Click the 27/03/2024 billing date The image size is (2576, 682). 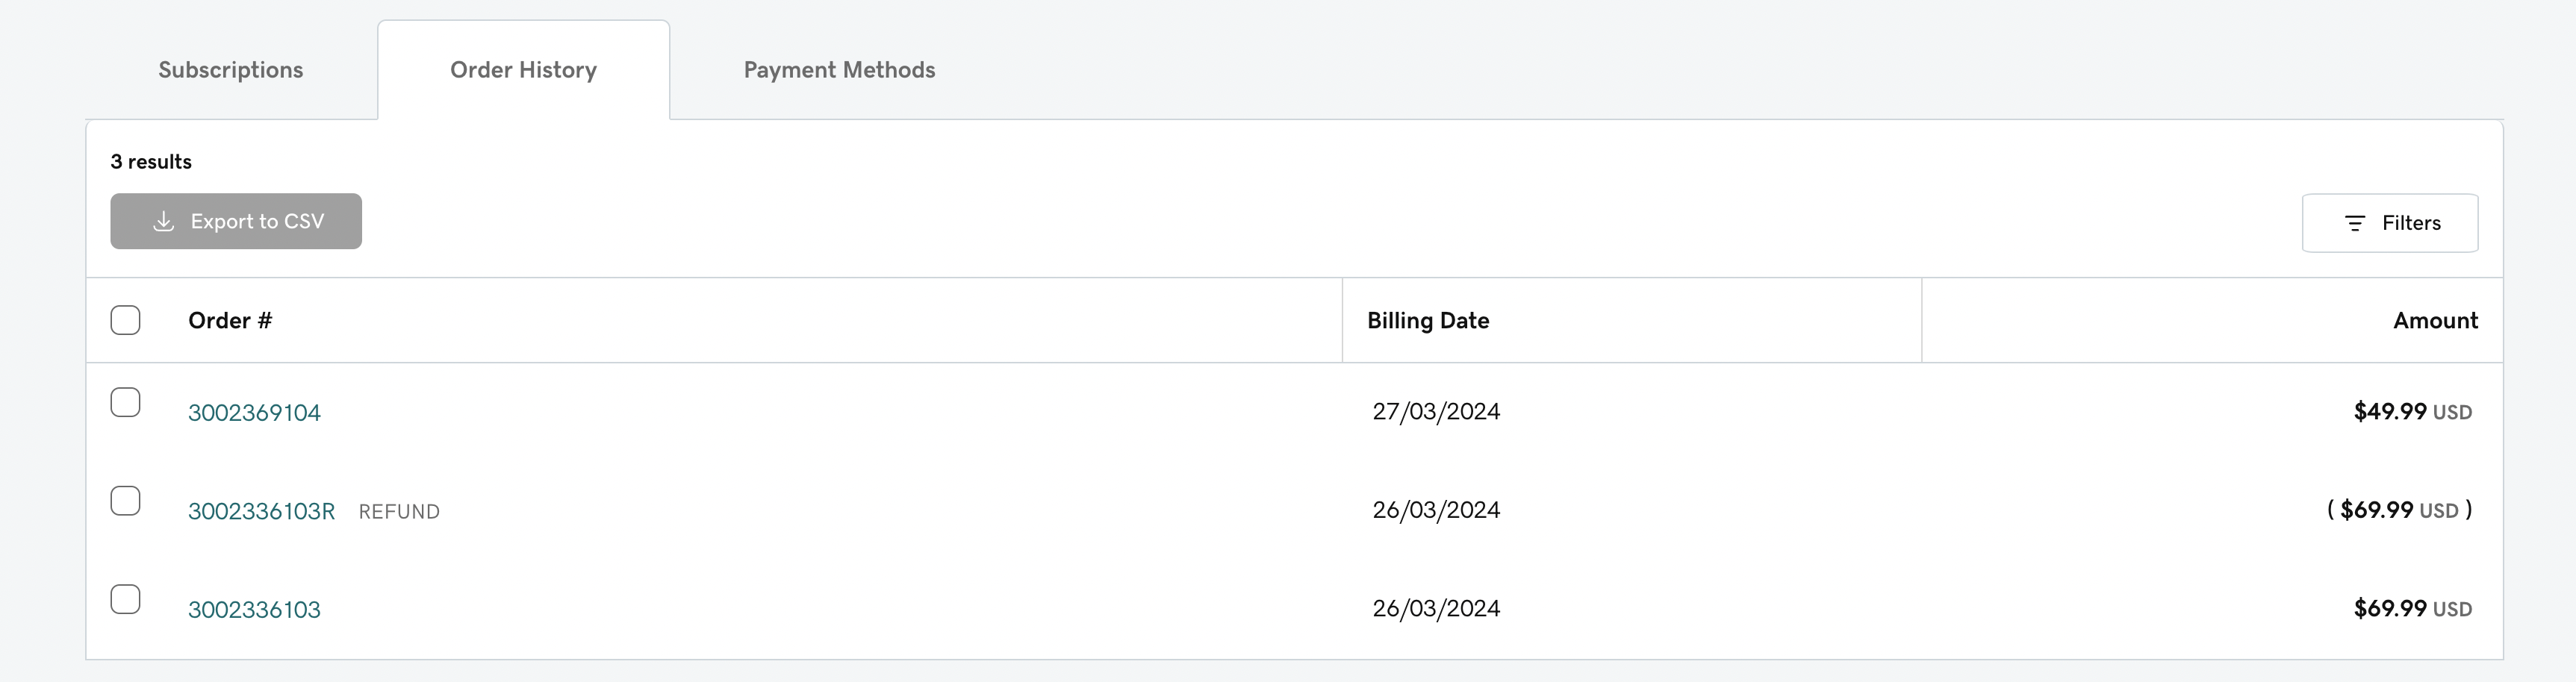point(1436,411)
